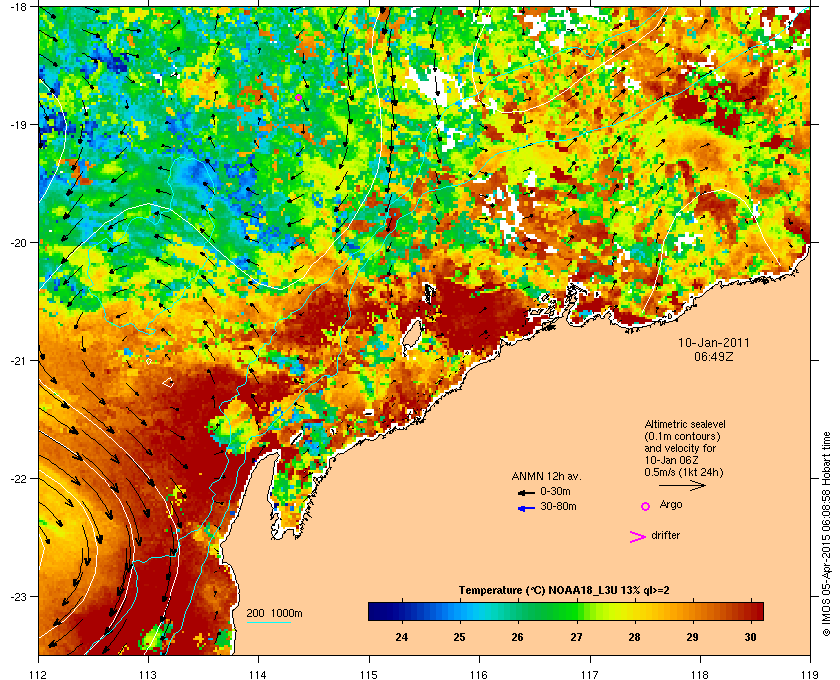The image size is (840, 680).
Task: Click the IMOS copyright timestamp text
Action: coord(826,535)
